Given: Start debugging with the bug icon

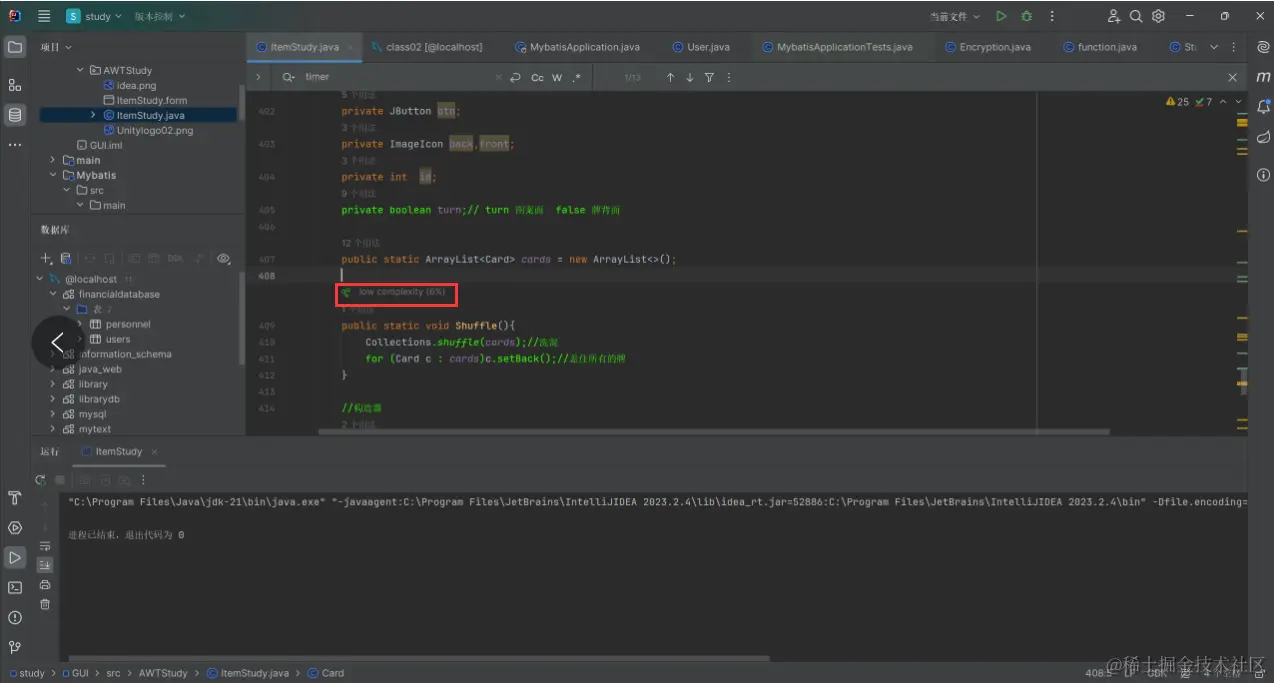Looking at the screenshot, I should click(x=1026, y=16).
